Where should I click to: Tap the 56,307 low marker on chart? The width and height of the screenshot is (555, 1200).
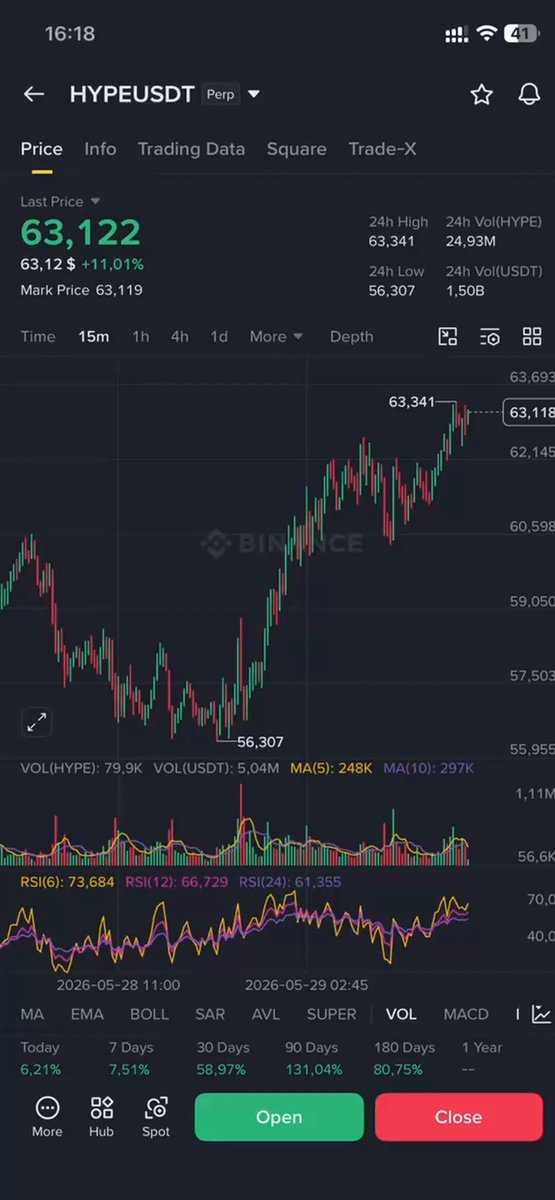pyautogui.click(x=260, y=742)
